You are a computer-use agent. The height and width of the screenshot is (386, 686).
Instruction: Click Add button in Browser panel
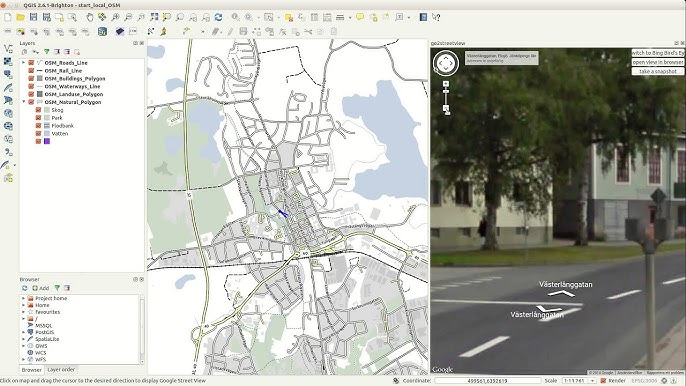pos(41,288)
